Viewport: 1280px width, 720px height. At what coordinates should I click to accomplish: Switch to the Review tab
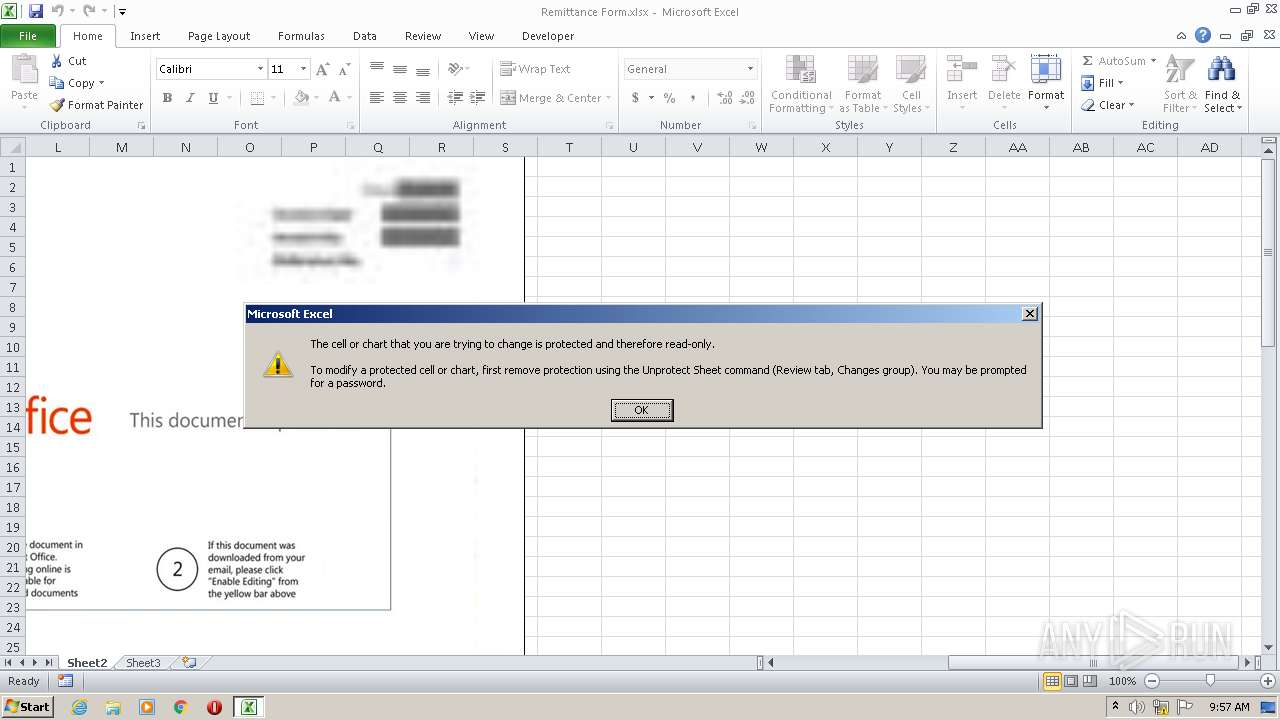423,36
